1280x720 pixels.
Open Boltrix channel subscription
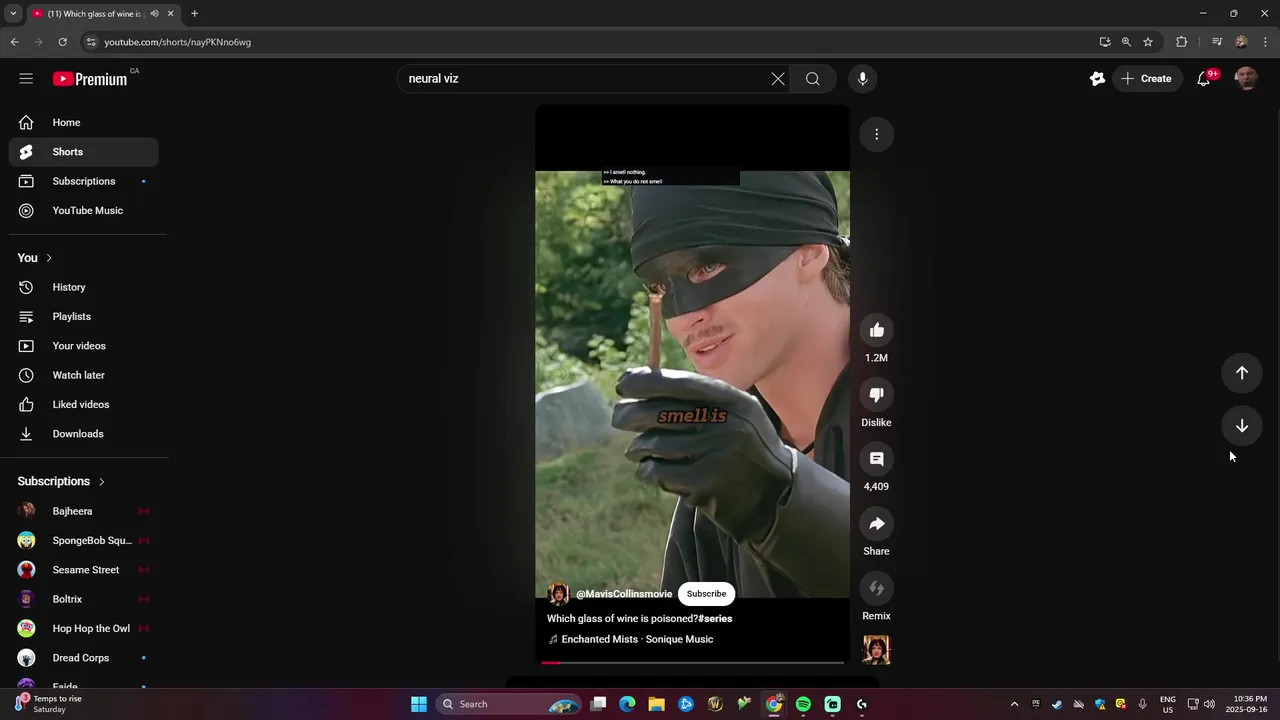point(84,599)
